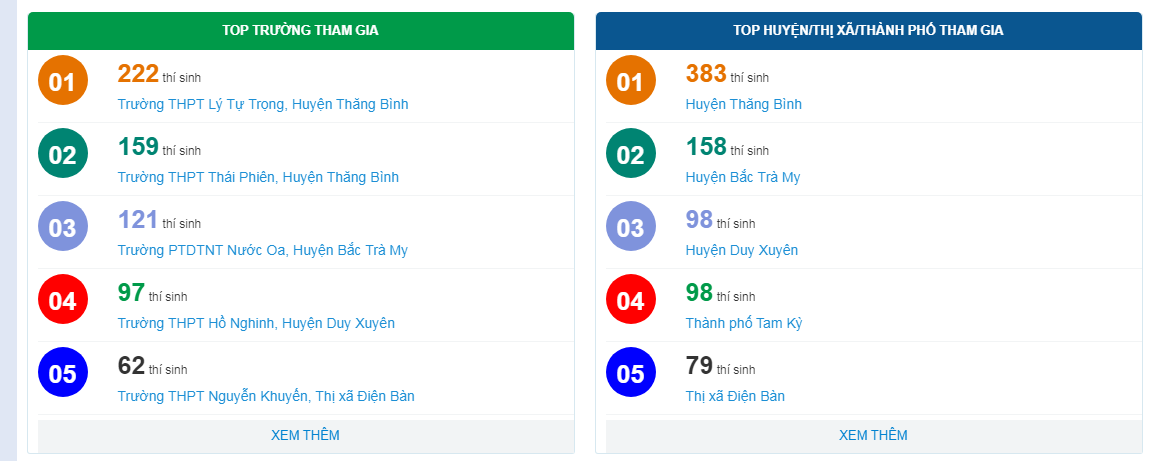Select Huyện Thăng Bình in districts list
1155x461 pixels.
tap(744, 104)
